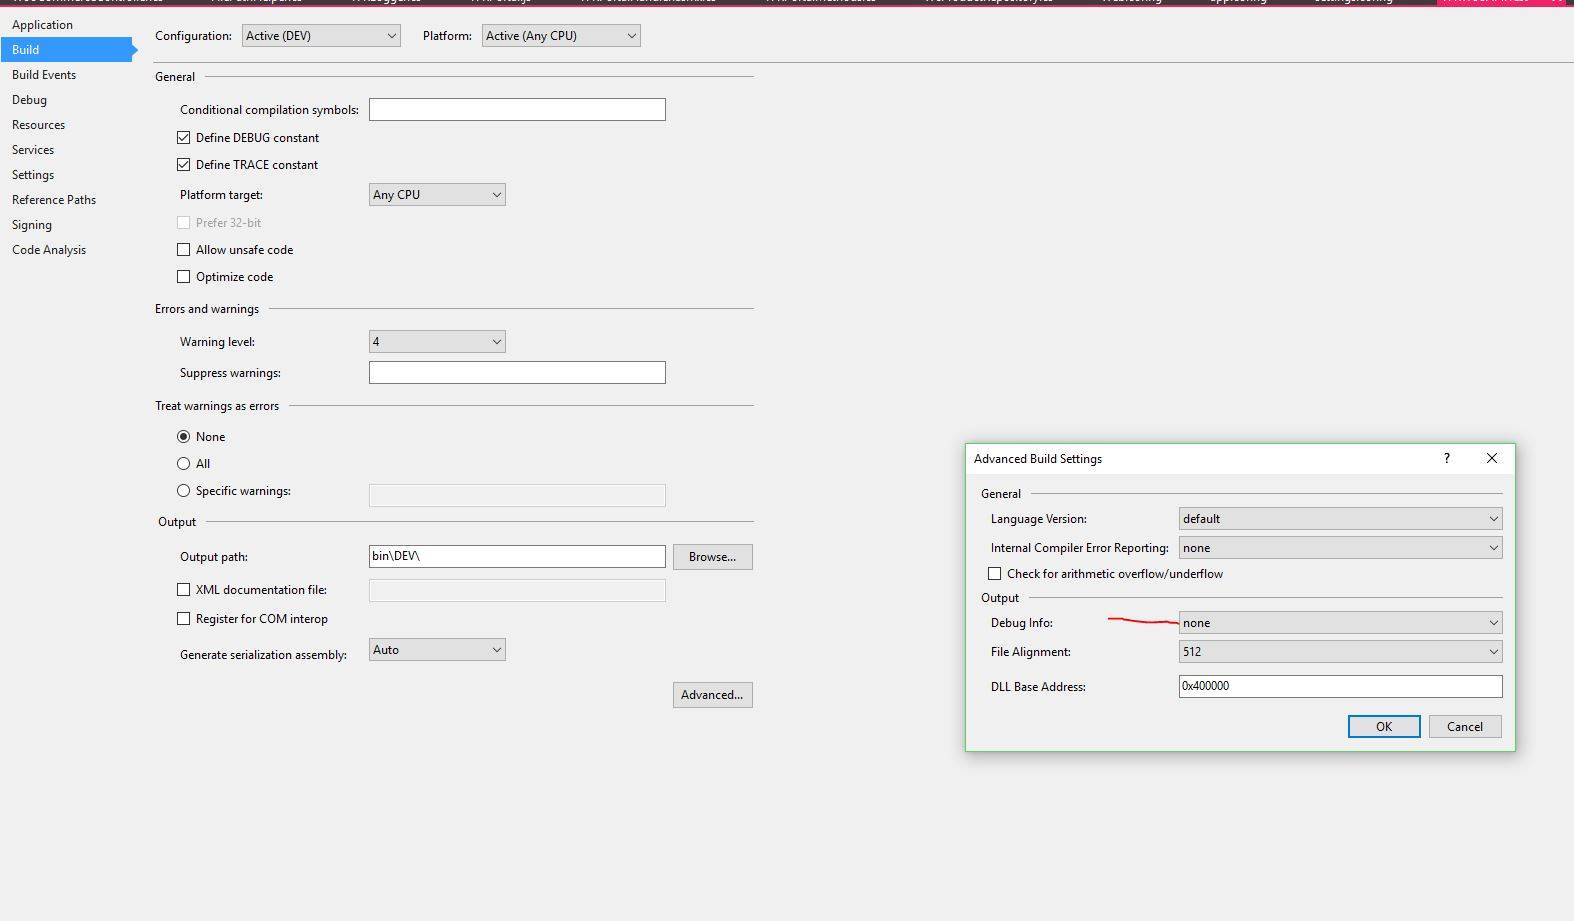Open the Configuration dropdown Active (DEV)
Screen dimensions: 1574x921
tap(321, 36)
